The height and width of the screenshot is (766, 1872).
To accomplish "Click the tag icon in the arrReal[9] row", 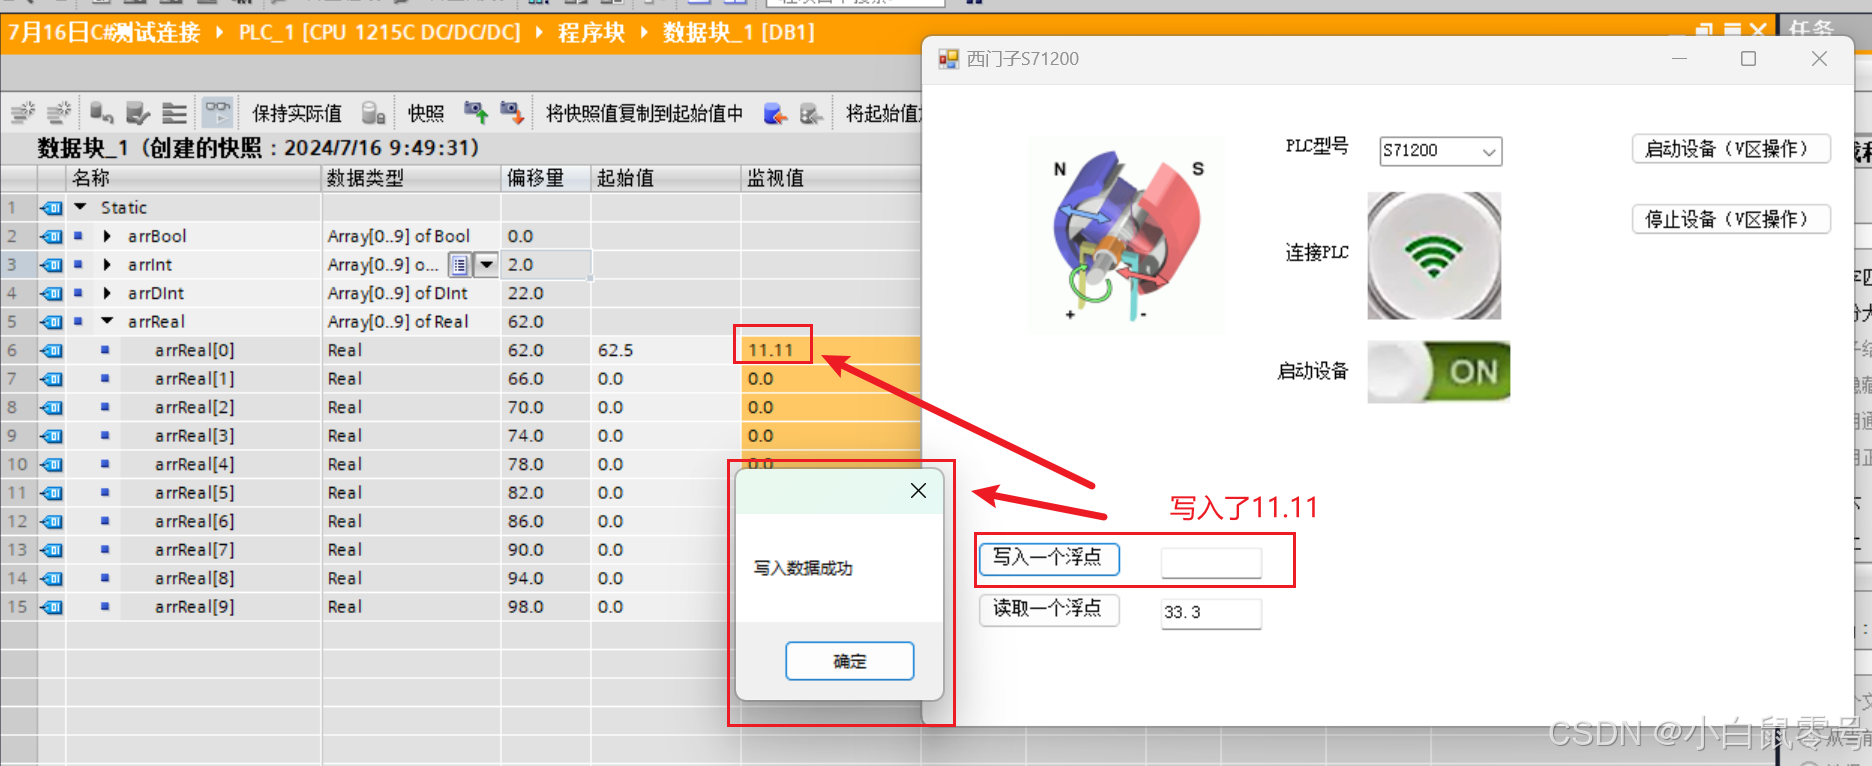I will click(x=51, y=607).
